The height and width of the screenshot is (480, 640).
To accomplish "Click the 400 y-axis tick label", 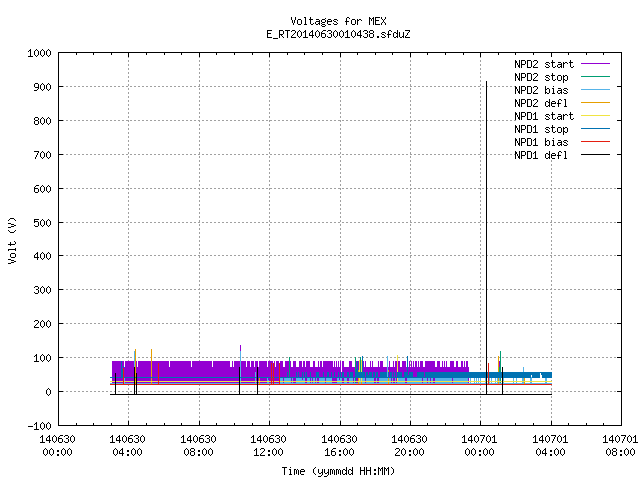I will [42, 256].
